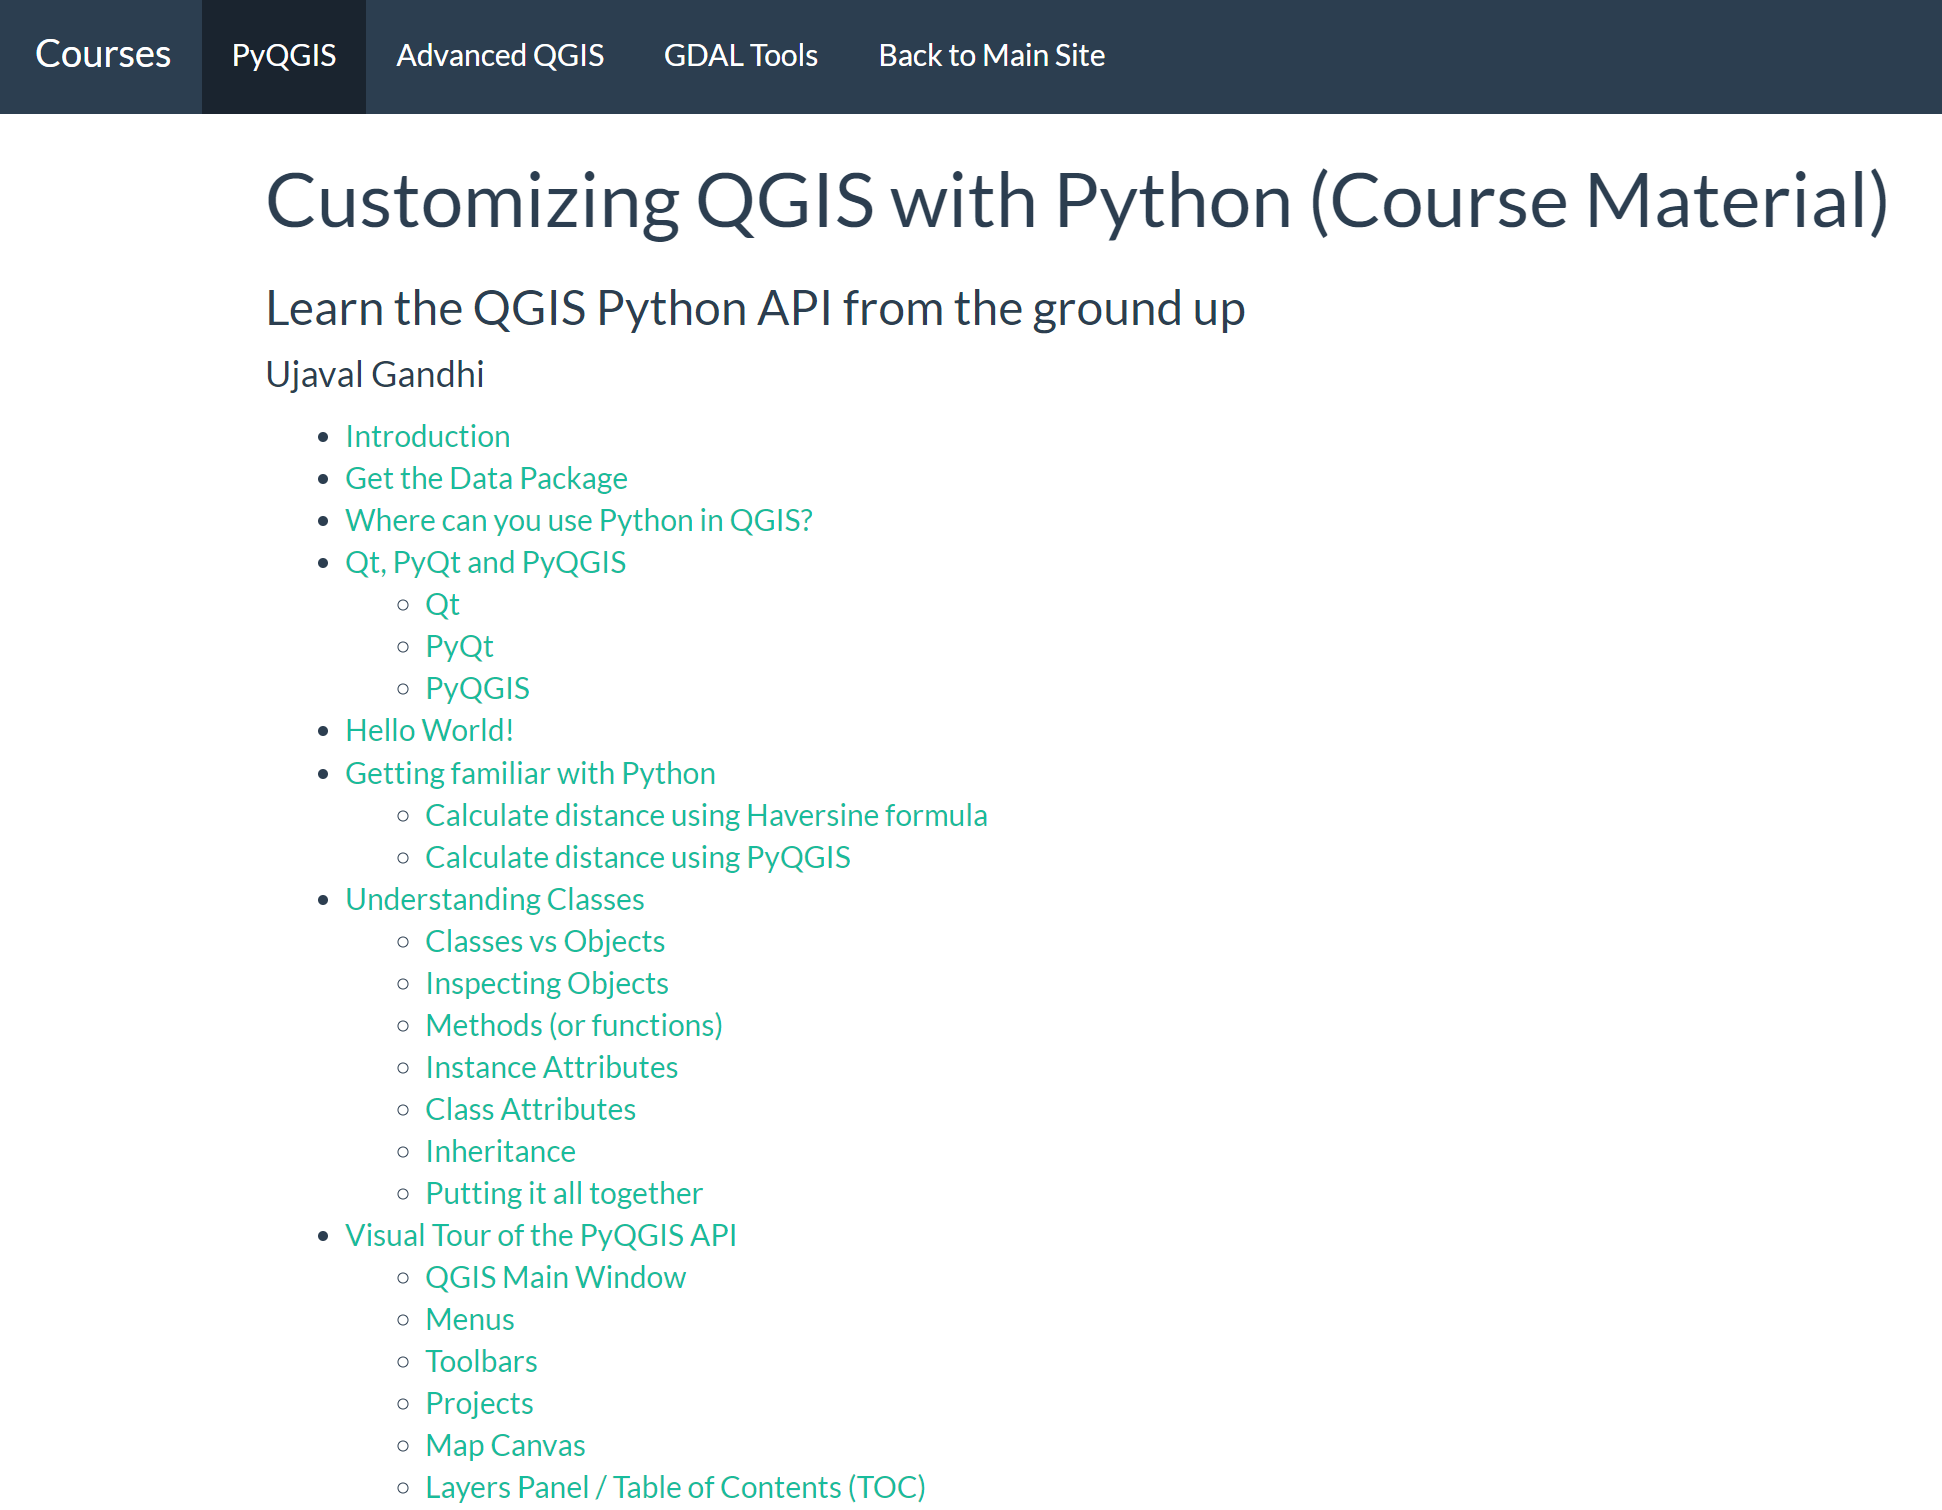The width and height of the screenshot is (1942, 1510).
Task: Click Calculate distance using Haversine formula
Action: coord(705,816)
